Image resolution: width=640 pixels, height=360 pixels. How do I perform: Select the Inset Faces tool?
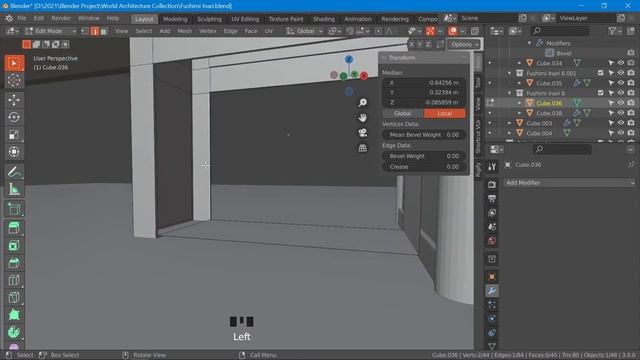[14, 245]
